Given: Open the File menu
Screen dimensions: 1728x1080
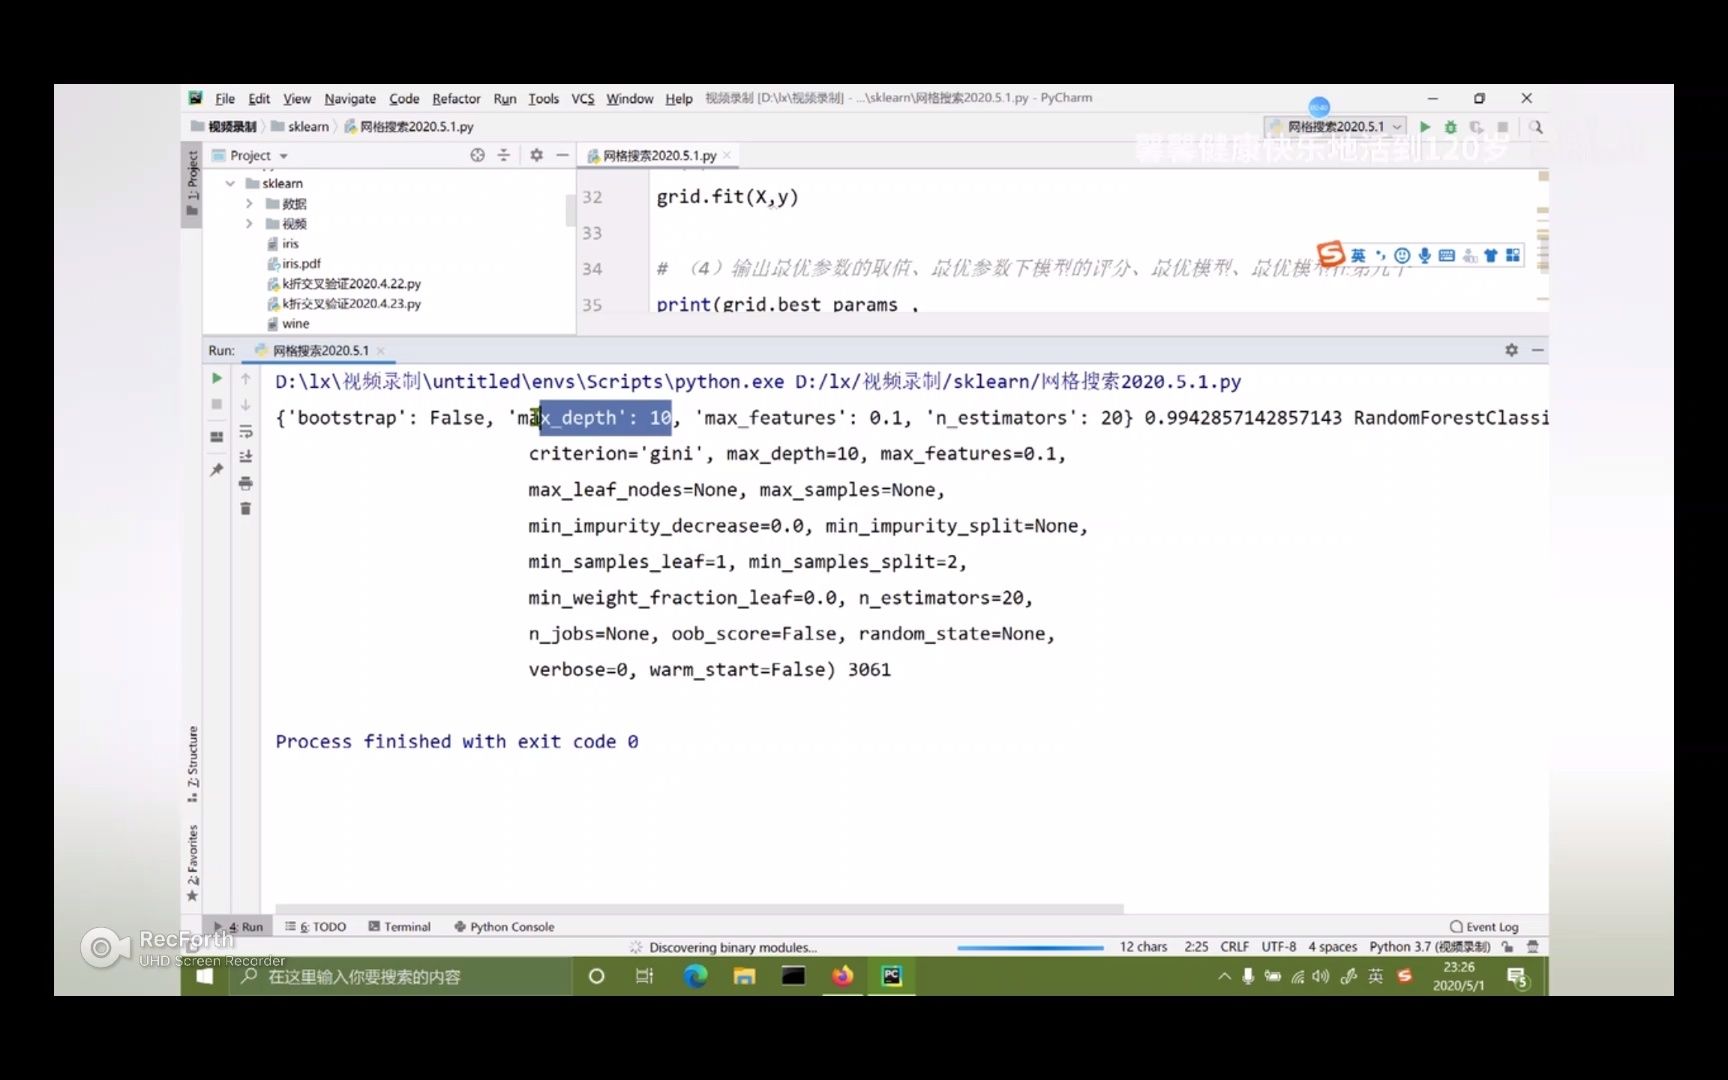Looking at the screenshot, I should point(225,98).
